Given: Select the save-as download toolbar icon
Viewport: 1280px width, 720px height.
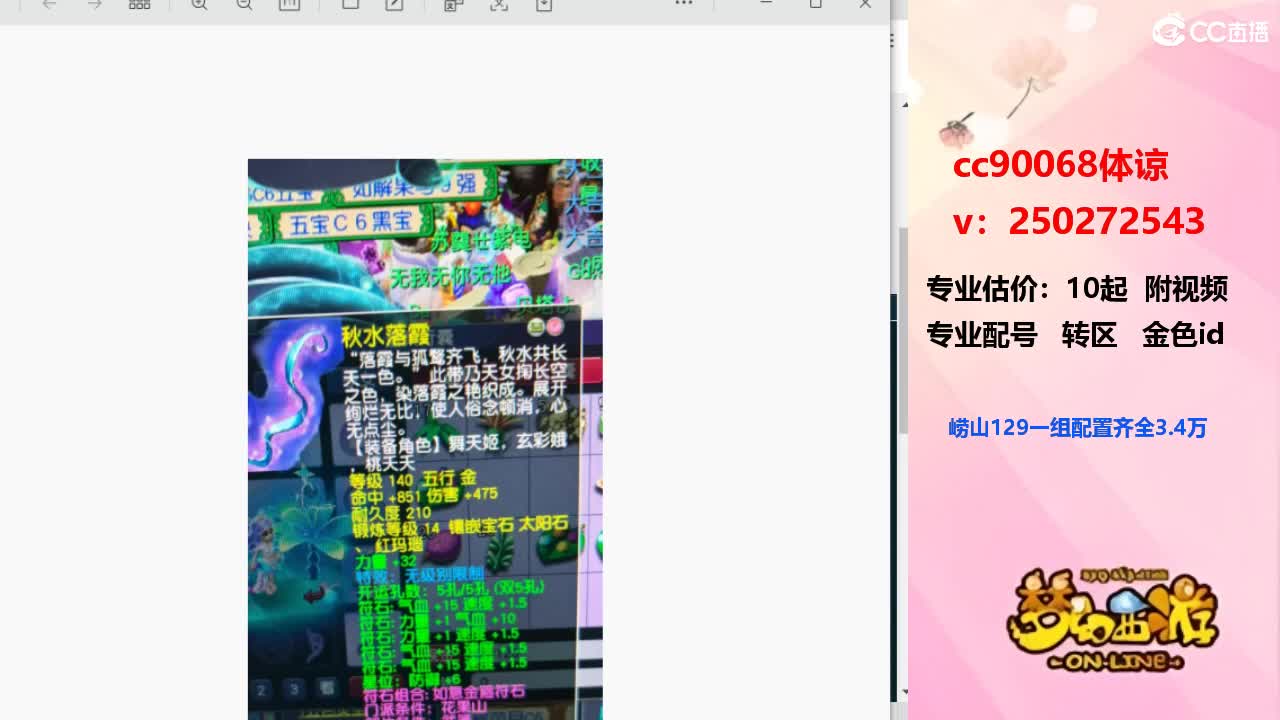Looking at the screenshot, I should [544, 5].
